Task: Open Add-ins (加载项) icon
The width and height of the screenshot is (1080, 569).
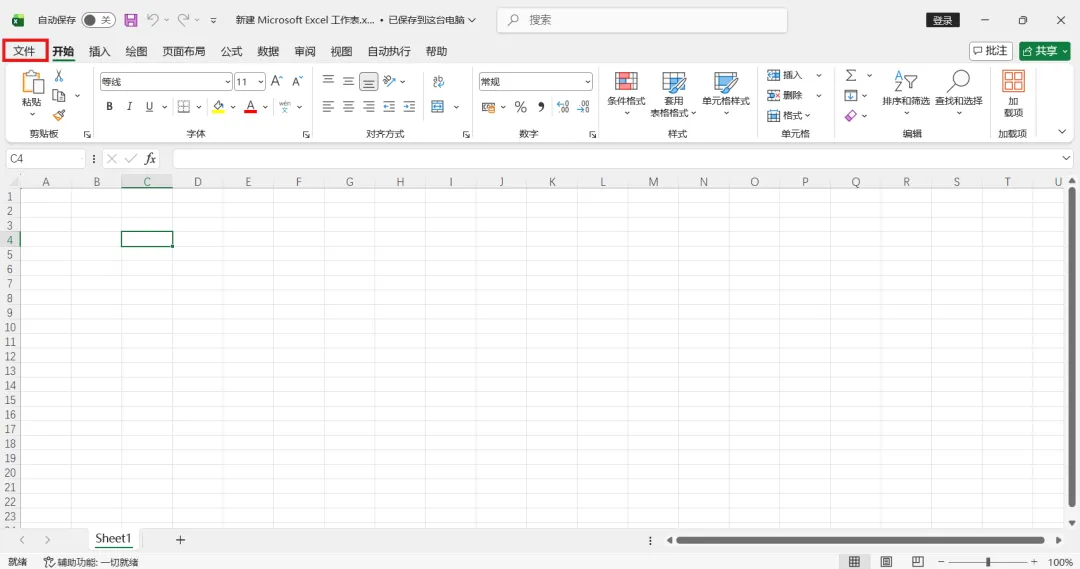Action: coord(1013,94)
